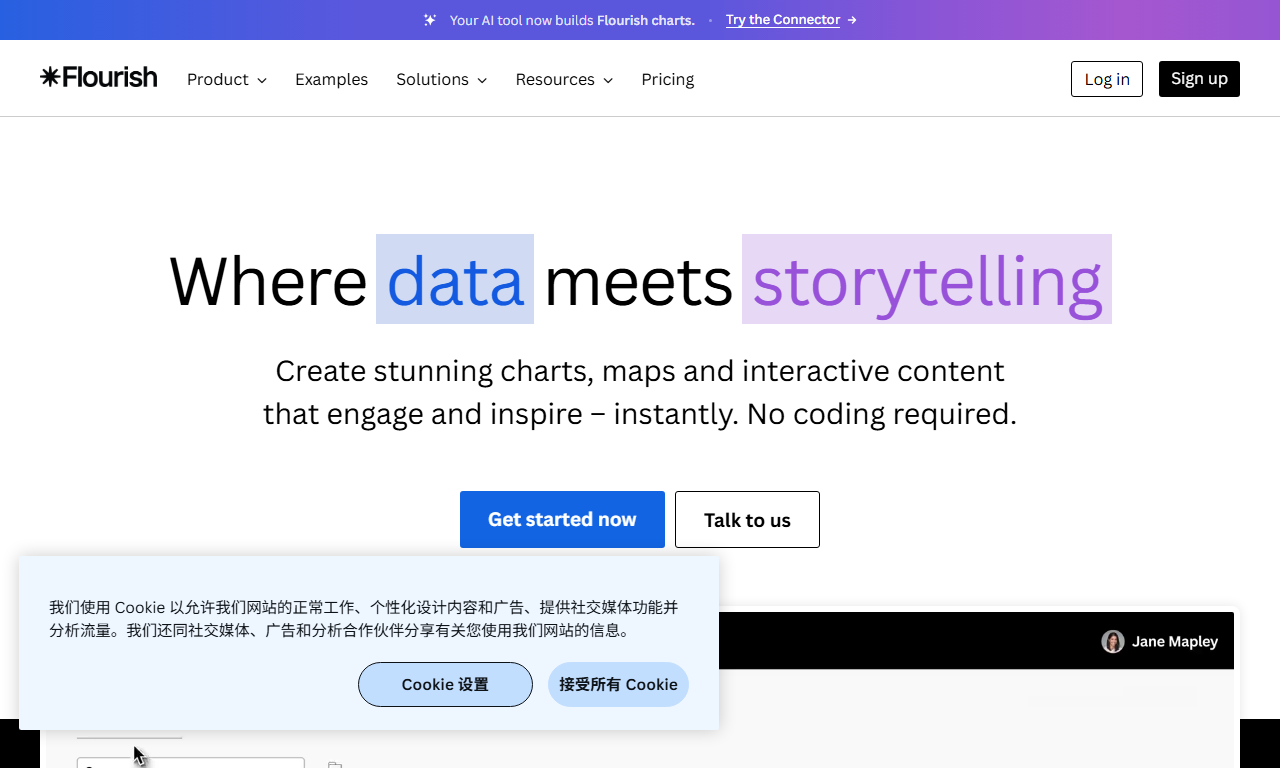Image resolution: width=1280 pixels, height=768 pixels.
Task: Click the sparkle icon in the announcement banner
Action: (430, 20)
